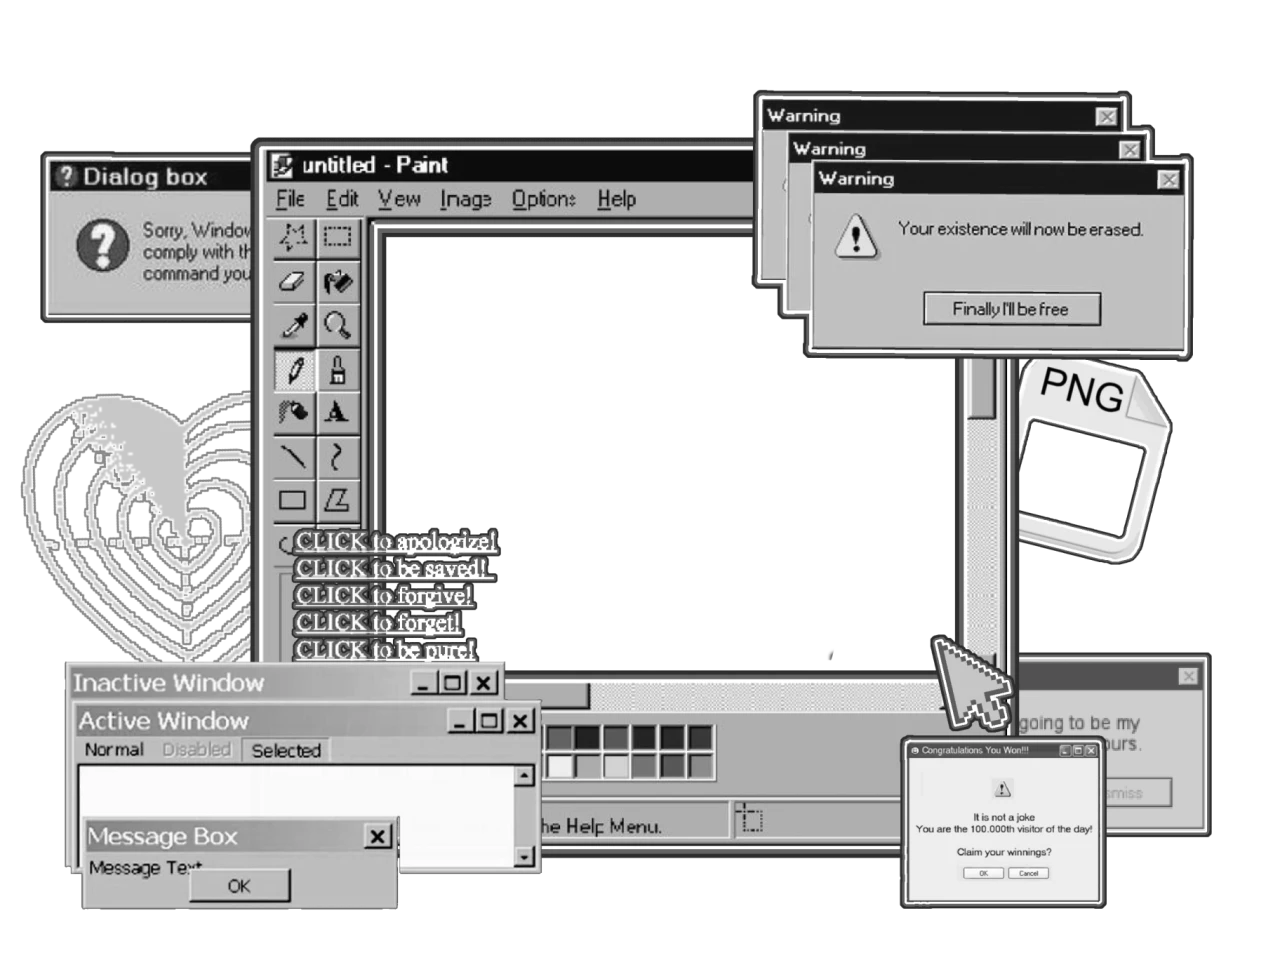Select the Magnifier tool in Paint
This screenshot has width=1280, height=960.
click(x=338, y=326)
